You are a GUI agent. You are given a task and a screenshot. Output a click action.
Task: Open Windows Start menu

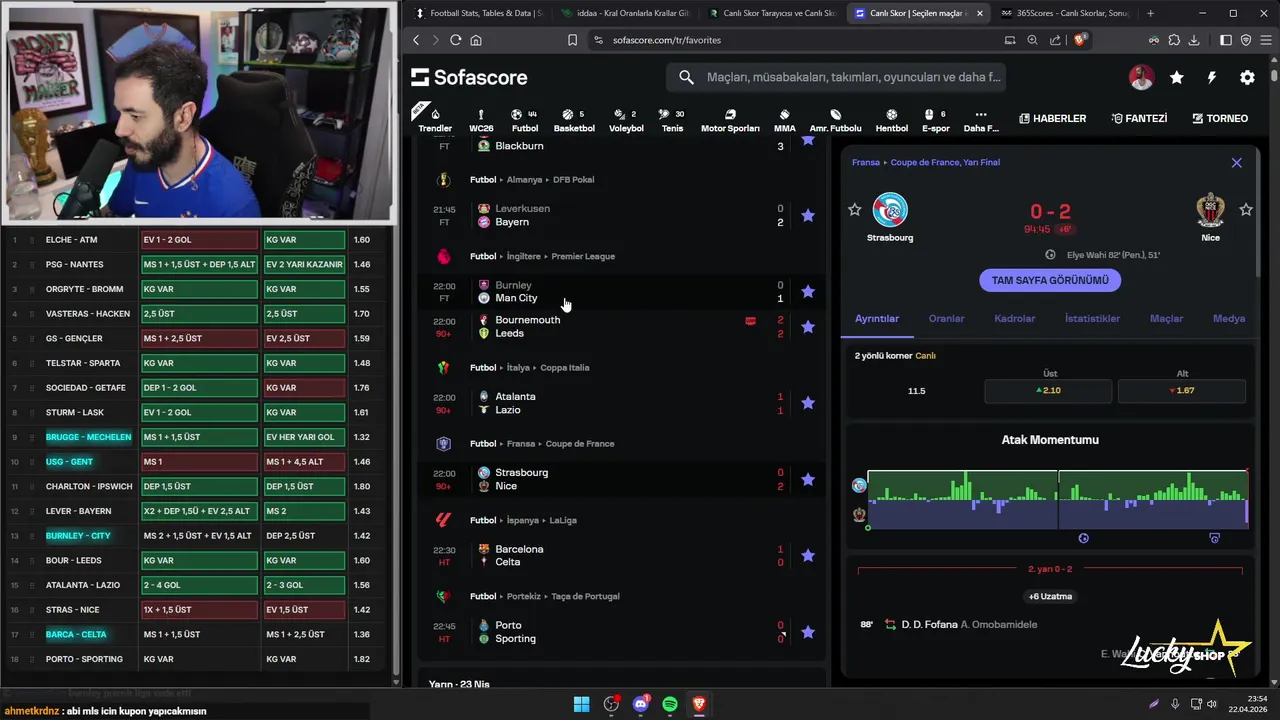581,704
